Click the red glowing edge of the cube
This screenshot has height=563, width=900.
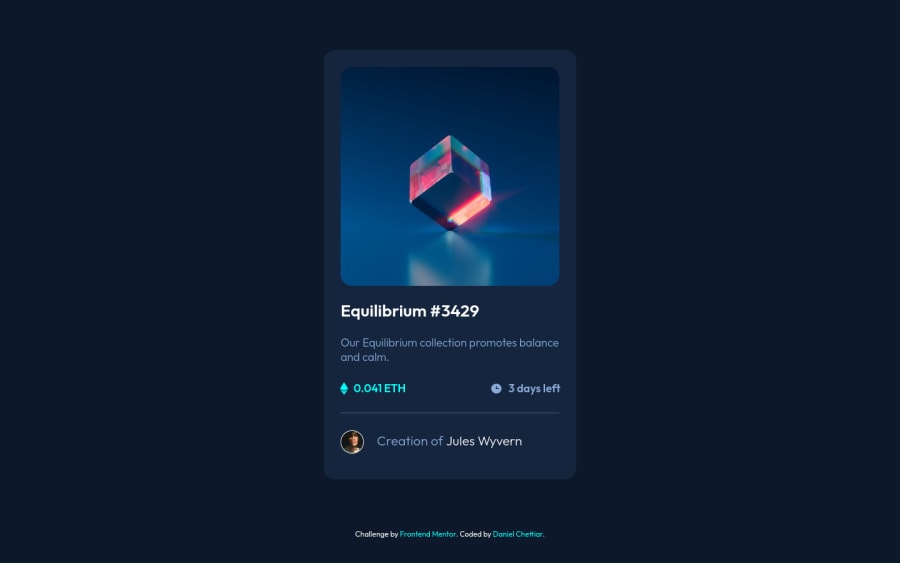click(469, 209)
